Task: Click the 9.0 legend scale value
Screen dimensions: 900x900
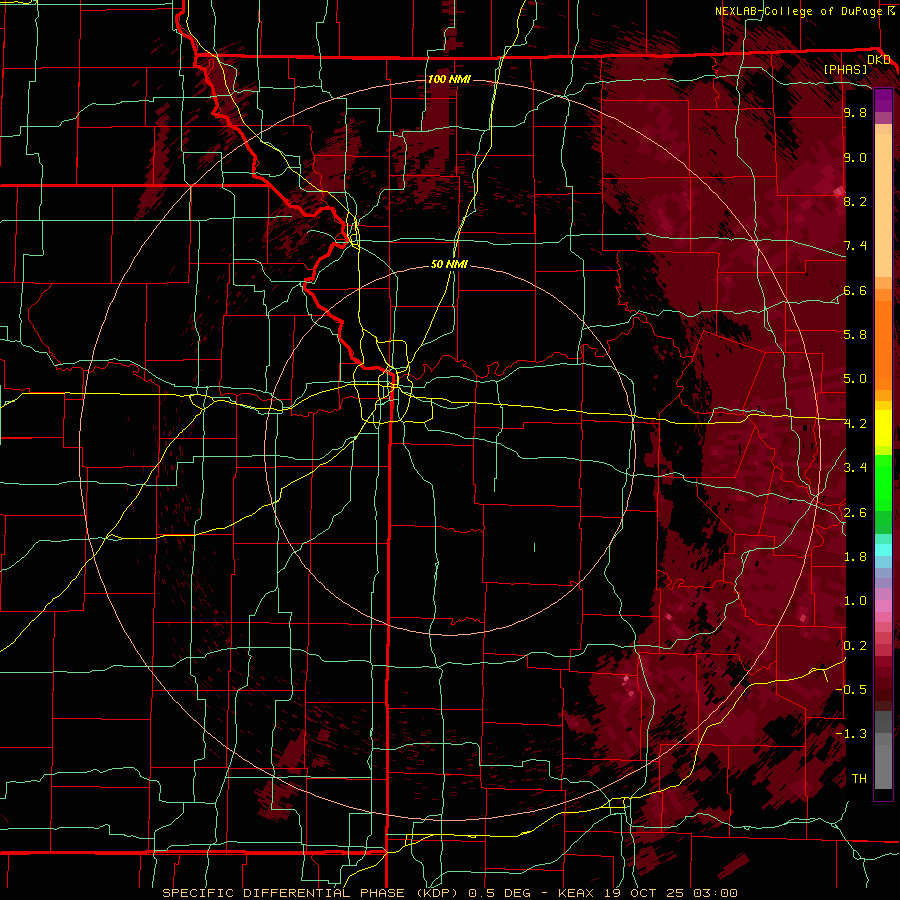Action: 855,158
